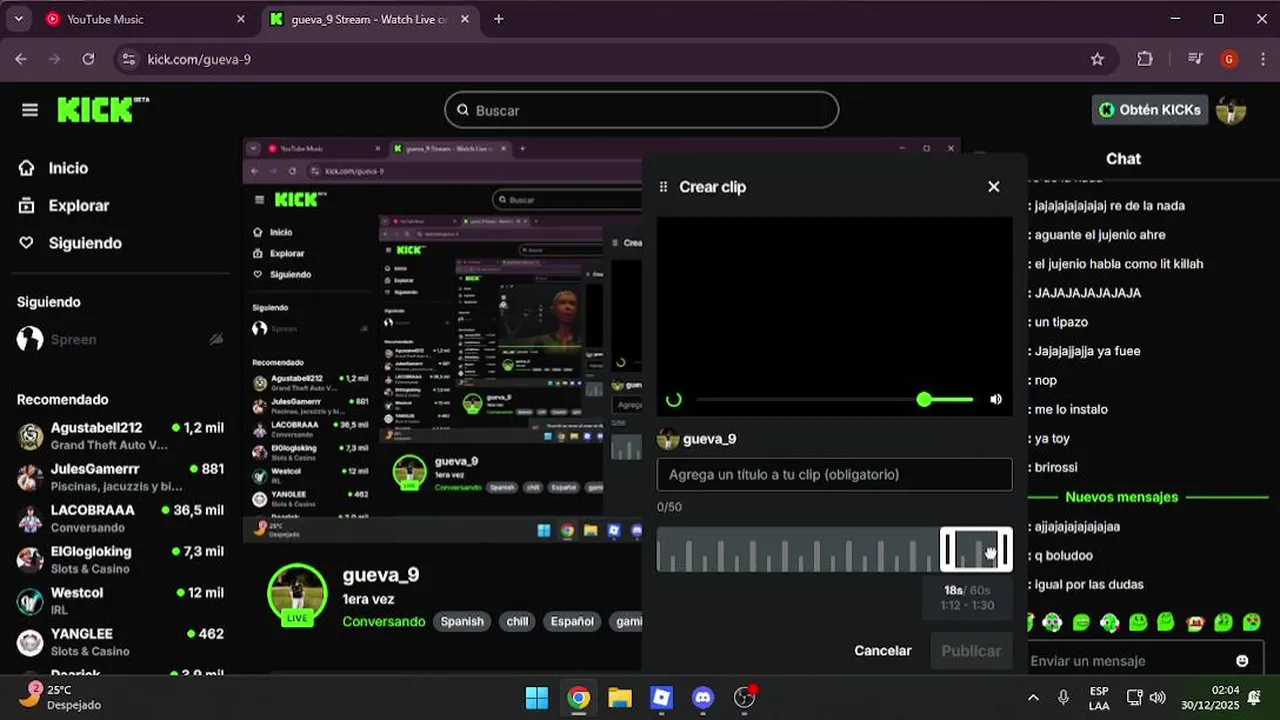
Task: Close the YouTube Music tab
Action: tap(240, 19)
